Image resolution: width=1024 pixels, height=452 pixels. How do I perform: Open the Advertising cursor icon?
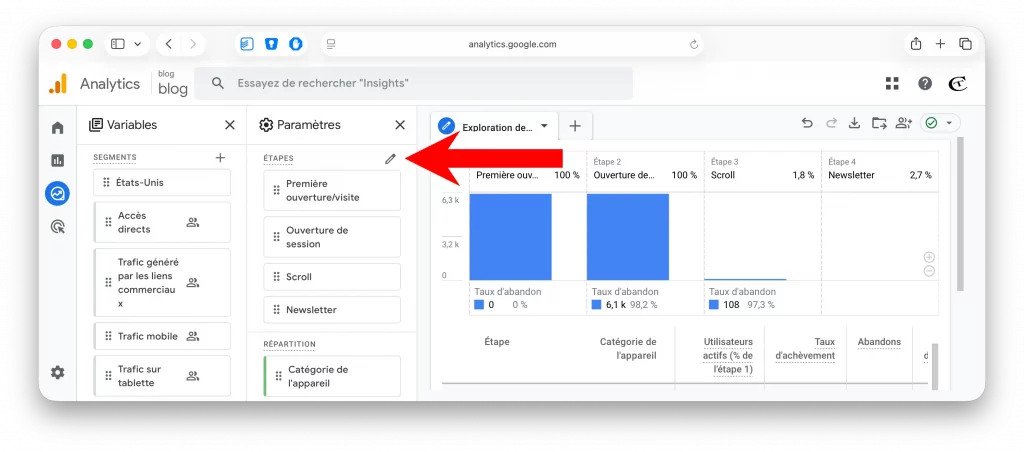(57, 227)
